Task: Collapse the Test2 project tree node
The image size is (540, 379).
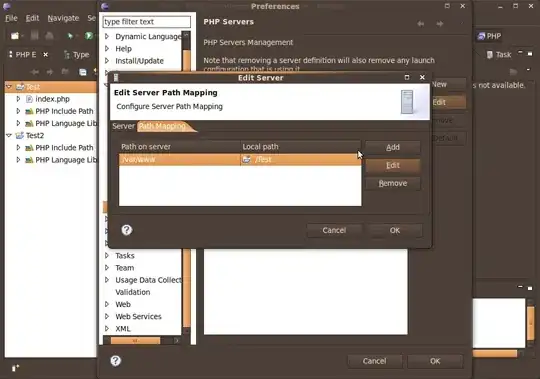Action: coord(9,135)
